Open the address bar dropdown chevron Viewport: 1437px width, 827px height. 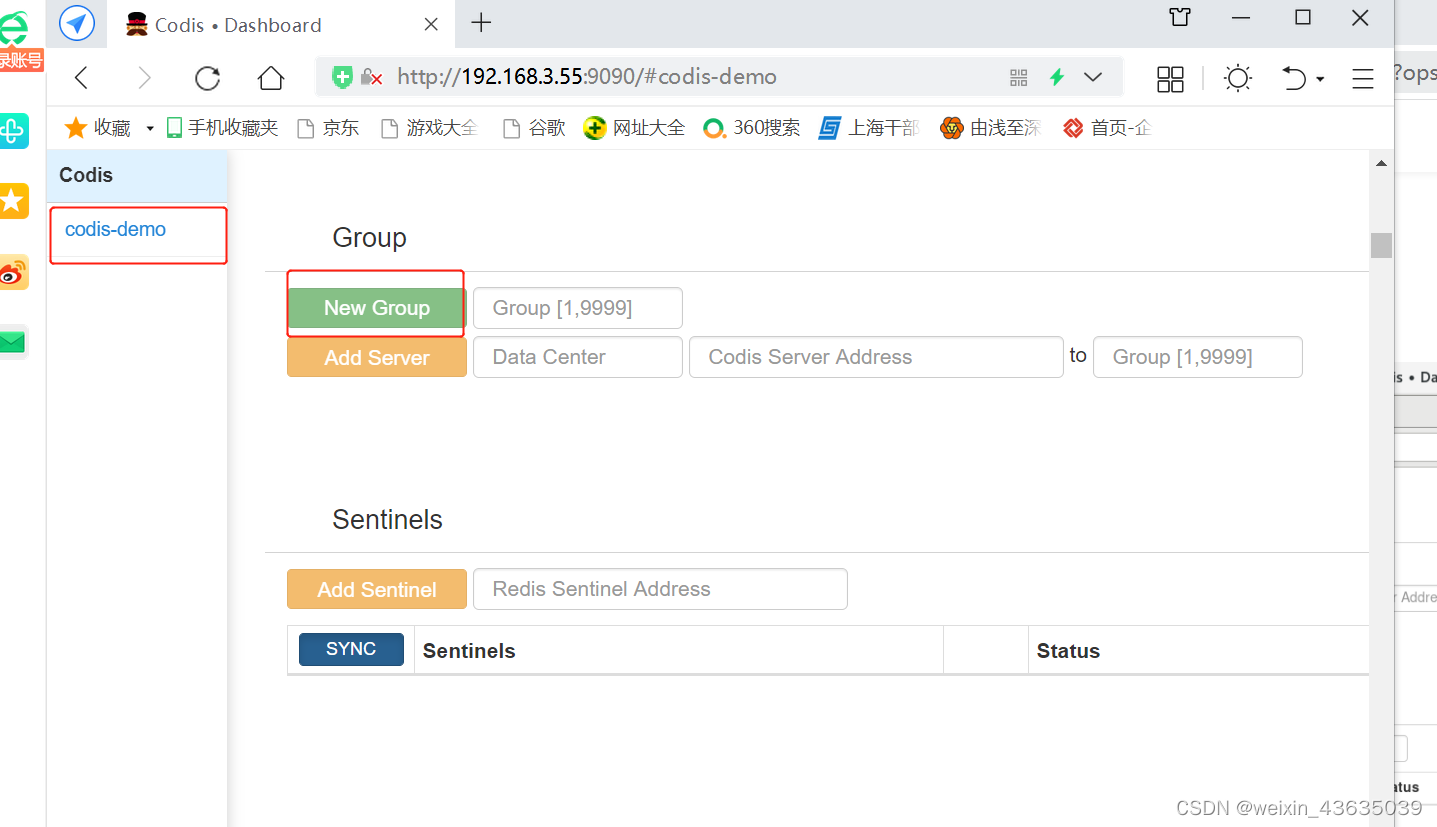(x=1093, y=77)
